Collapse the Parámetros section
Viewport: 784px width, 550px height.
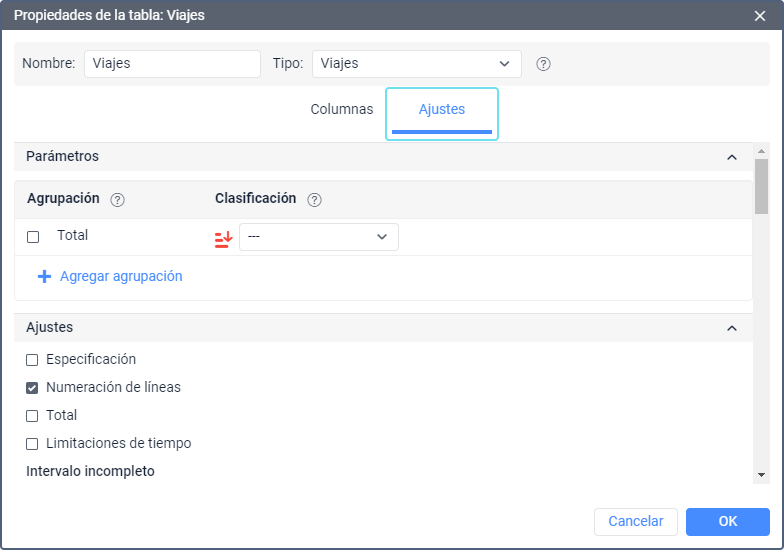point(732,157)
